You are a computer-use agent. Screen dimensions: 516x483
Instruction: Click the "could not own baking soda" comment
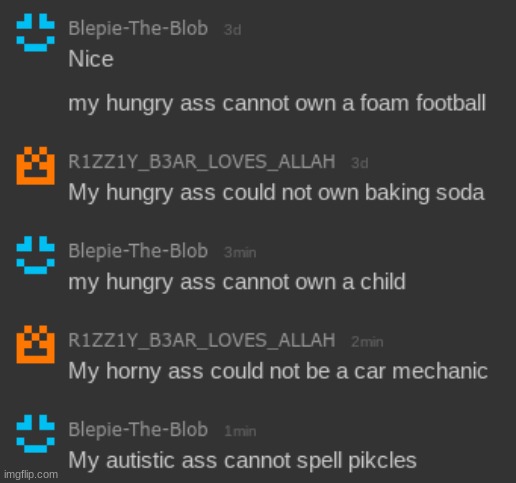[x=276, y=193]
